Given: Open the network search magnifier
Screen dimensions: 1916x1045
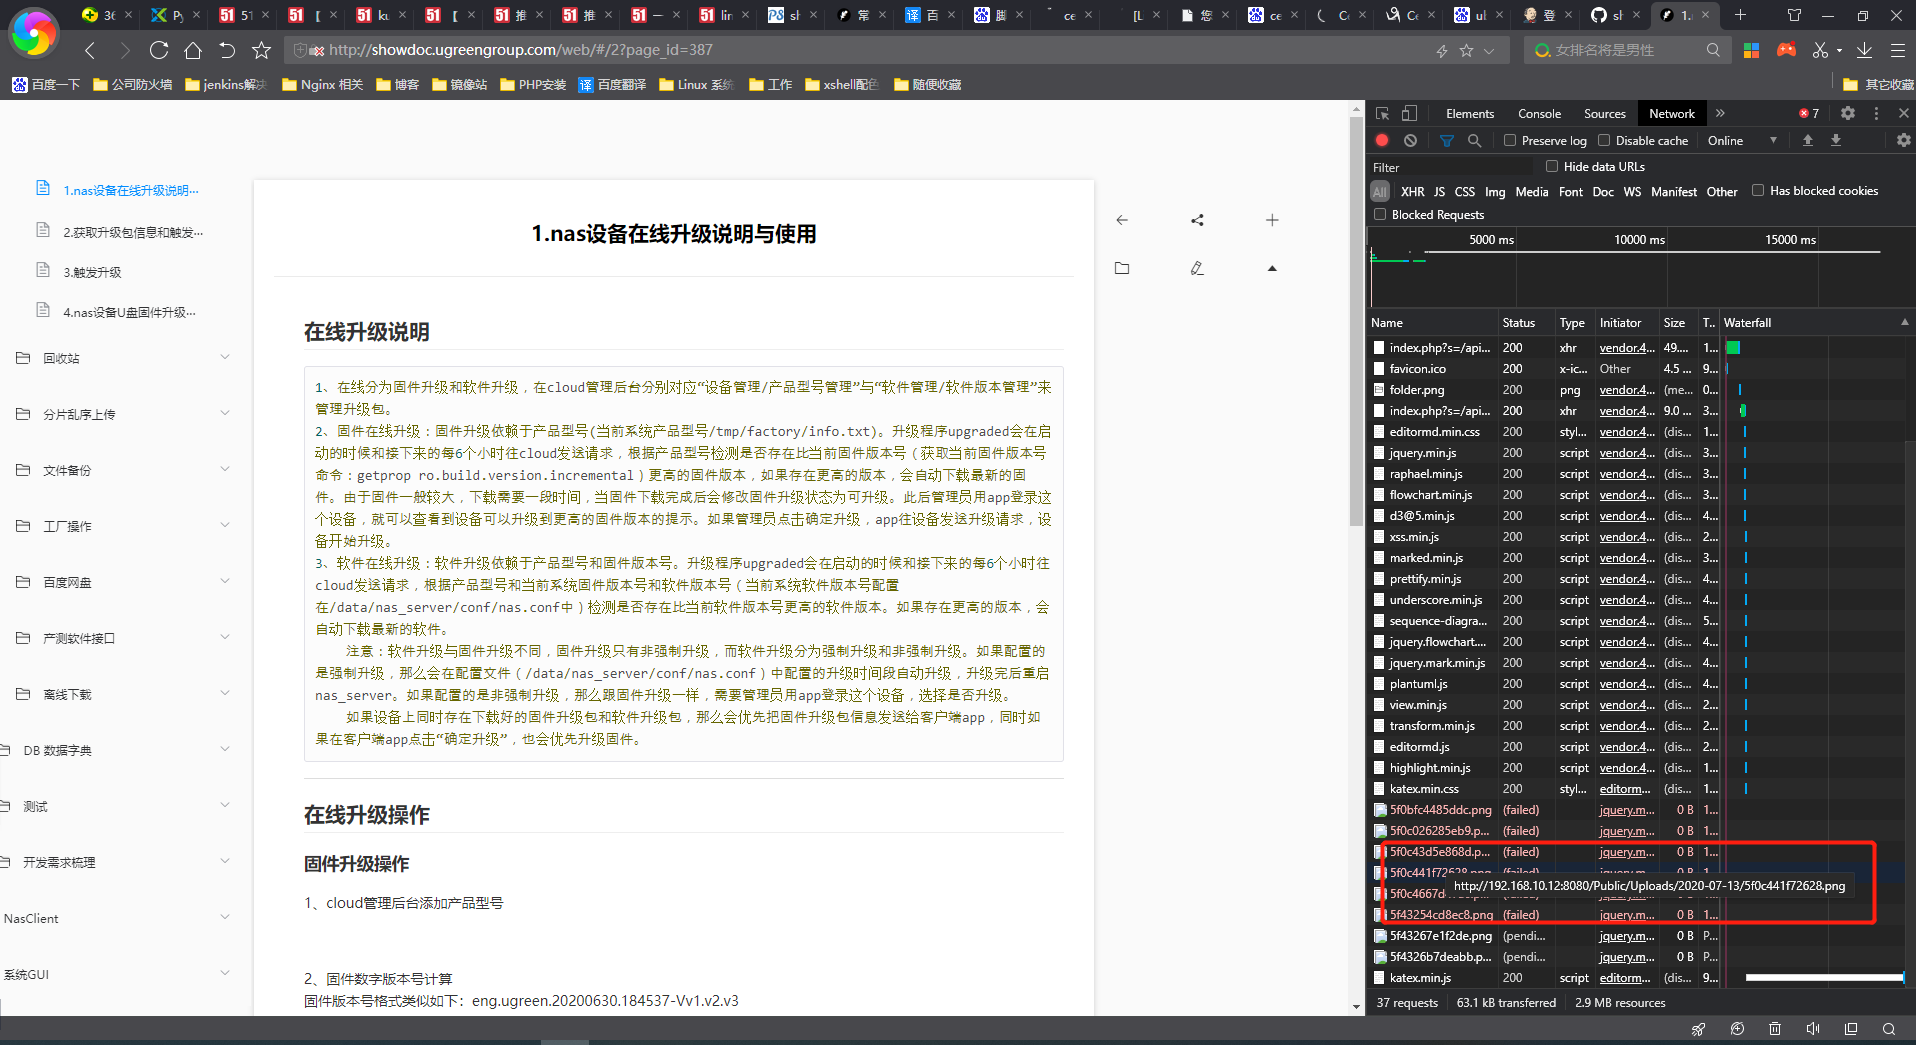Looking at the screenshot, I should [1474, 140].
